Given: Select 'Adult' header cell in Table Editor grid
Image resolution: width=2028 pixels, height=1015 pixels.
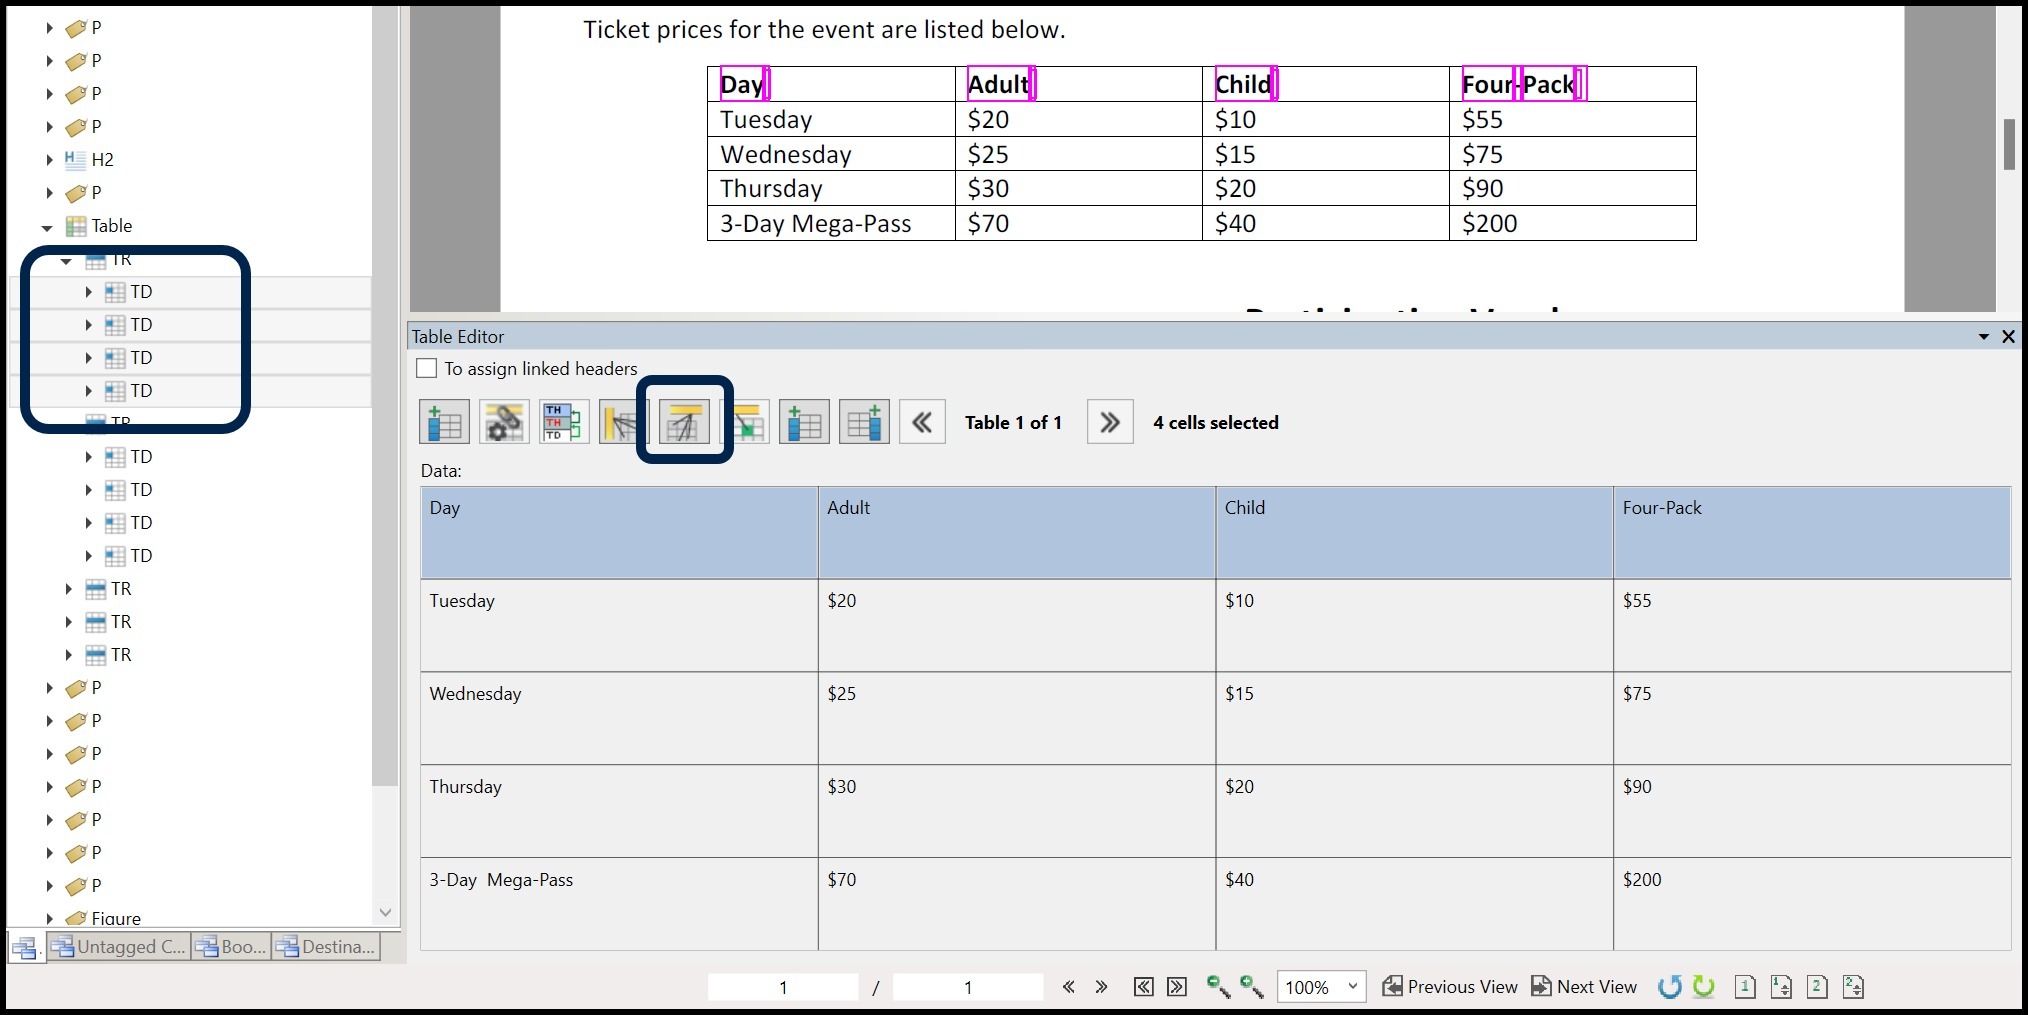Looking at the screenshot, I should coord(1016,532).
